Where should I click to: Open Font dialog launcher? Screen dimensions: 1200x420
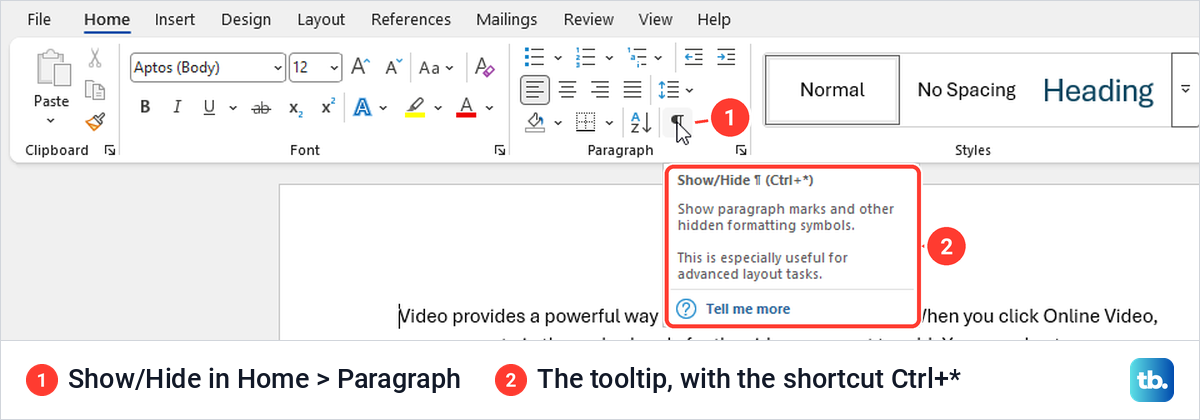[x=498, y=150]
